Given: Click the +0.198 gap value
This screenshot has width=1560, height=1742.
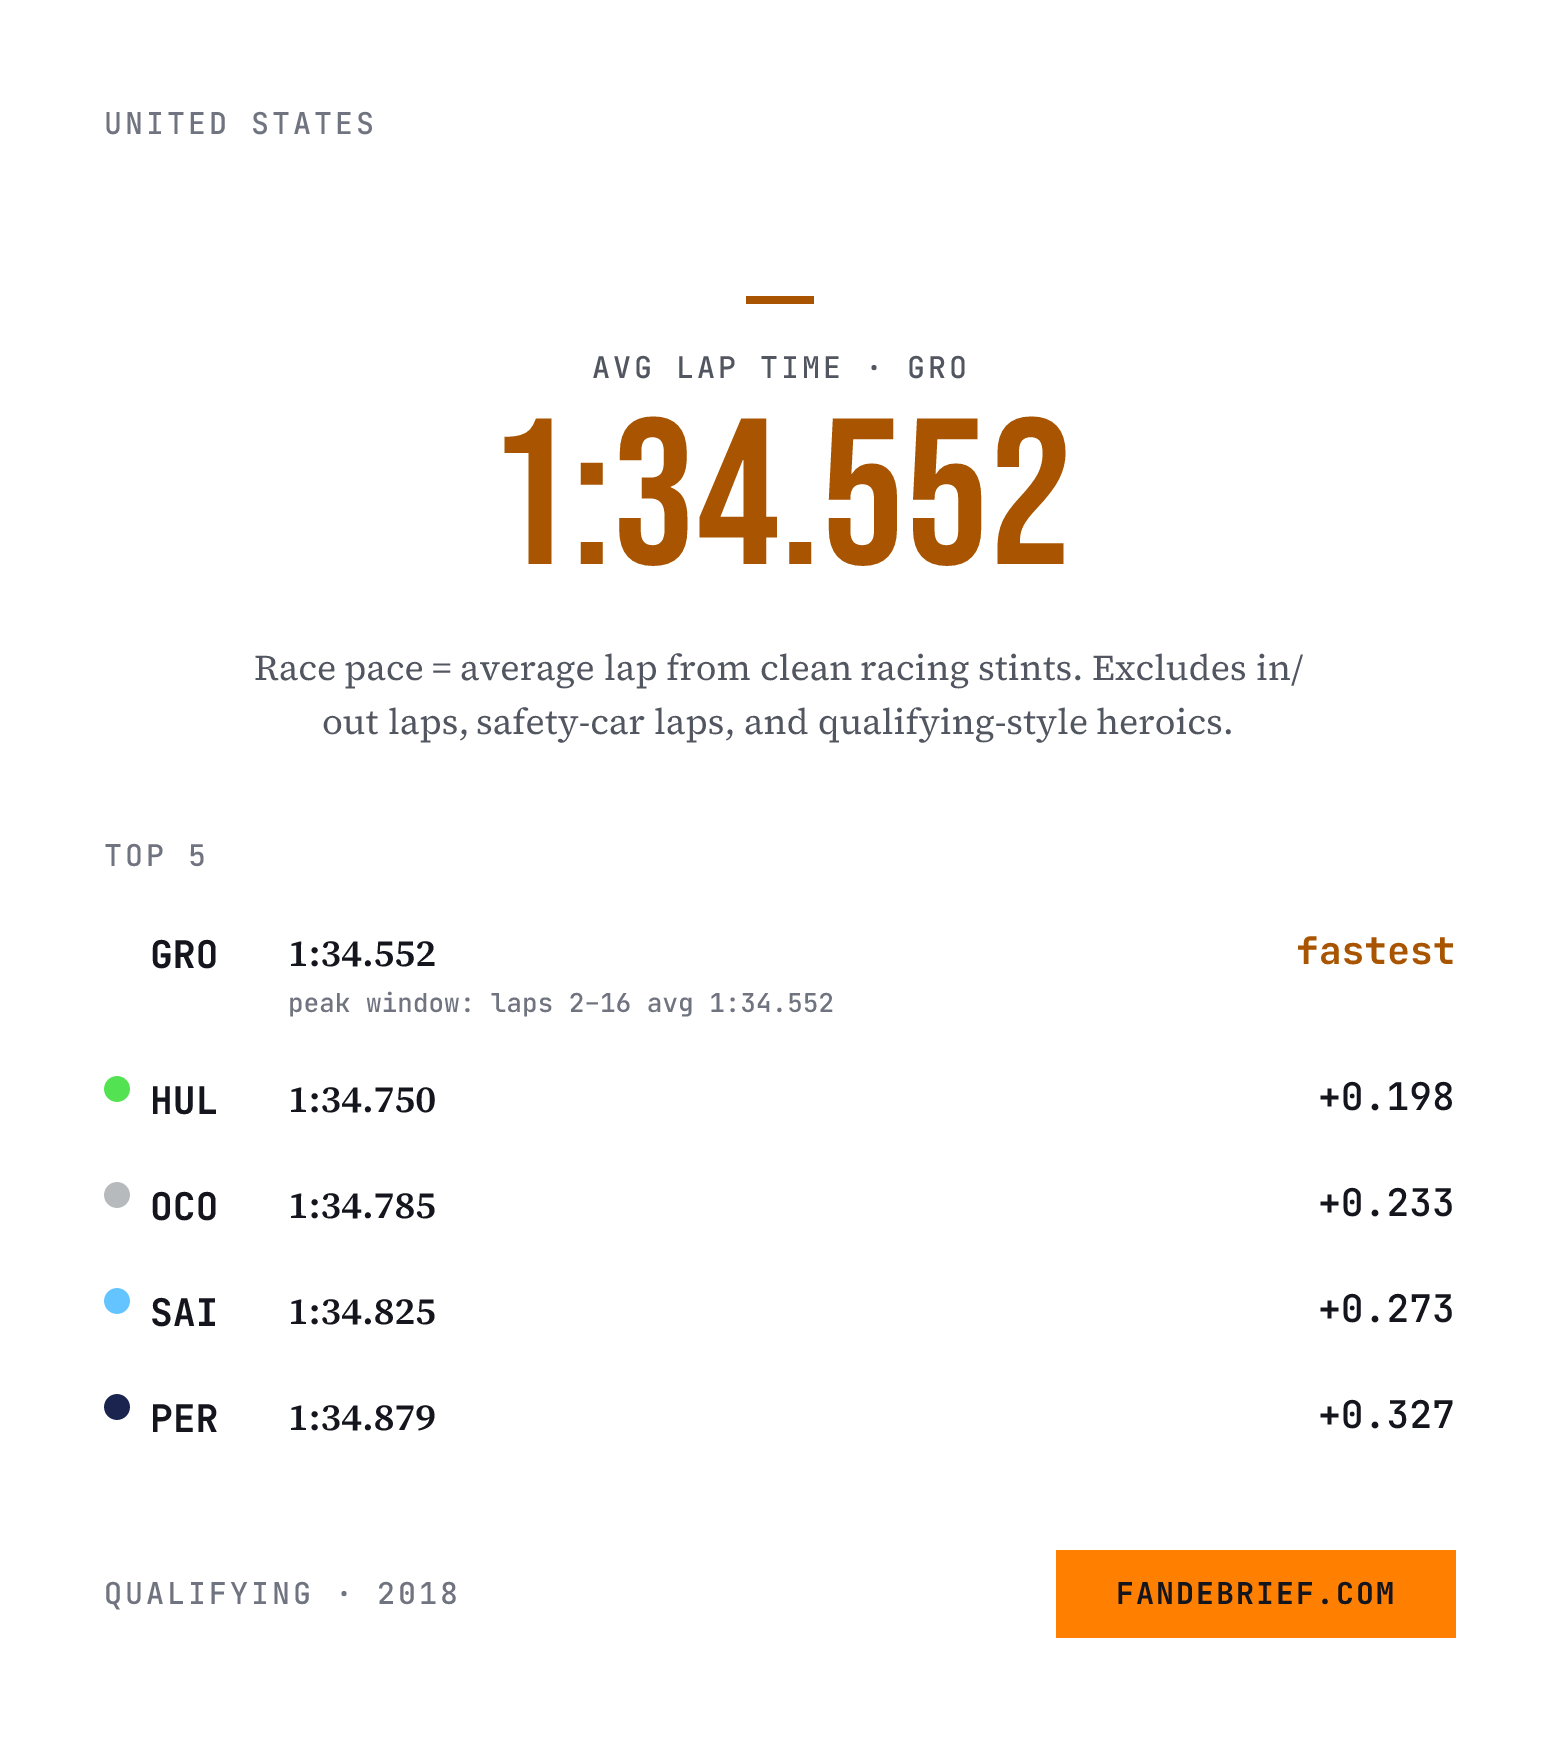Looking at the screenshot, I should click(1386, 1098).
